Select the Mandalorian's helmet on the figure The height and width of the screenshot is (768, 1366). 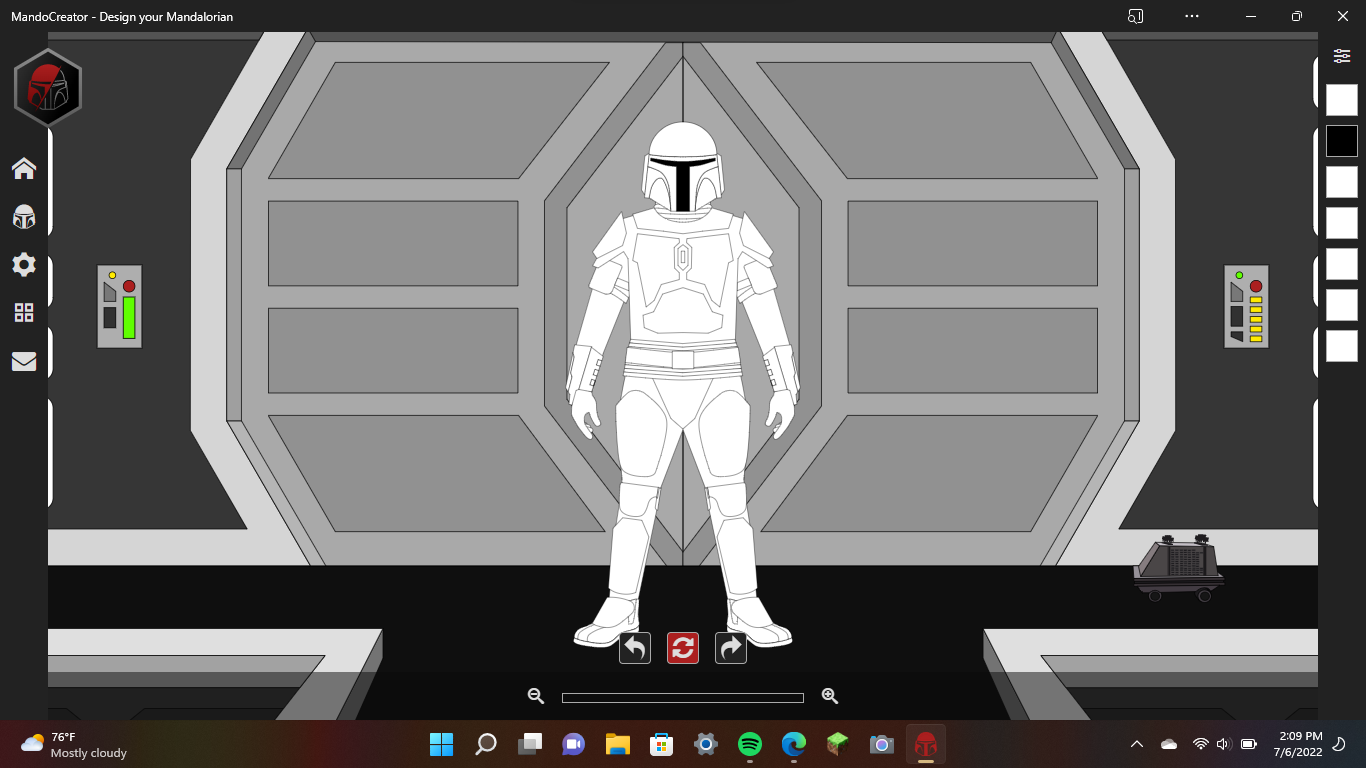pos(683,168)
